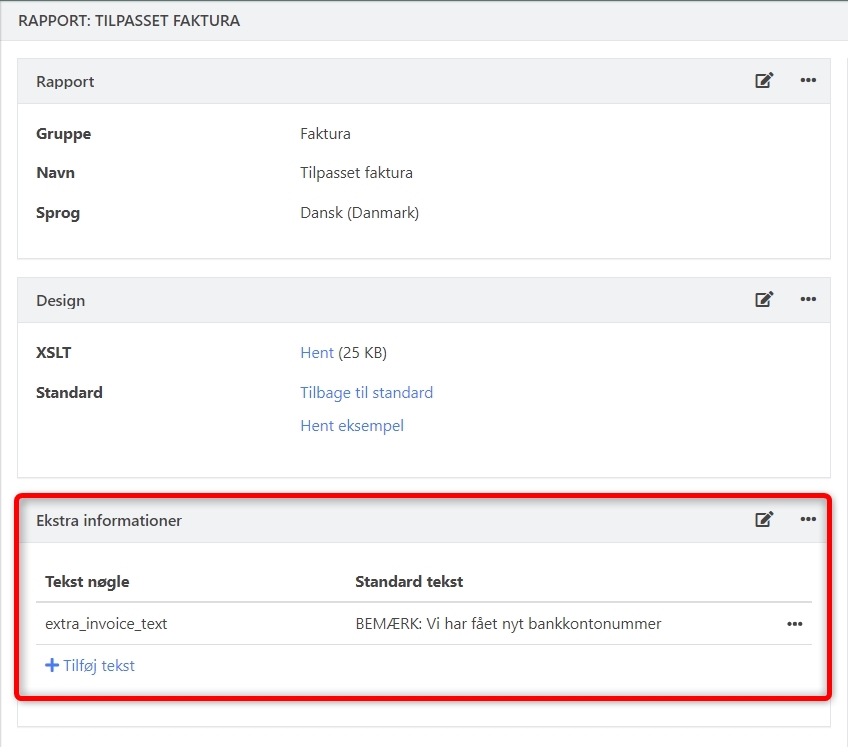Download the XSLT via Hent link
848x747 pixels.
[317, 353]
